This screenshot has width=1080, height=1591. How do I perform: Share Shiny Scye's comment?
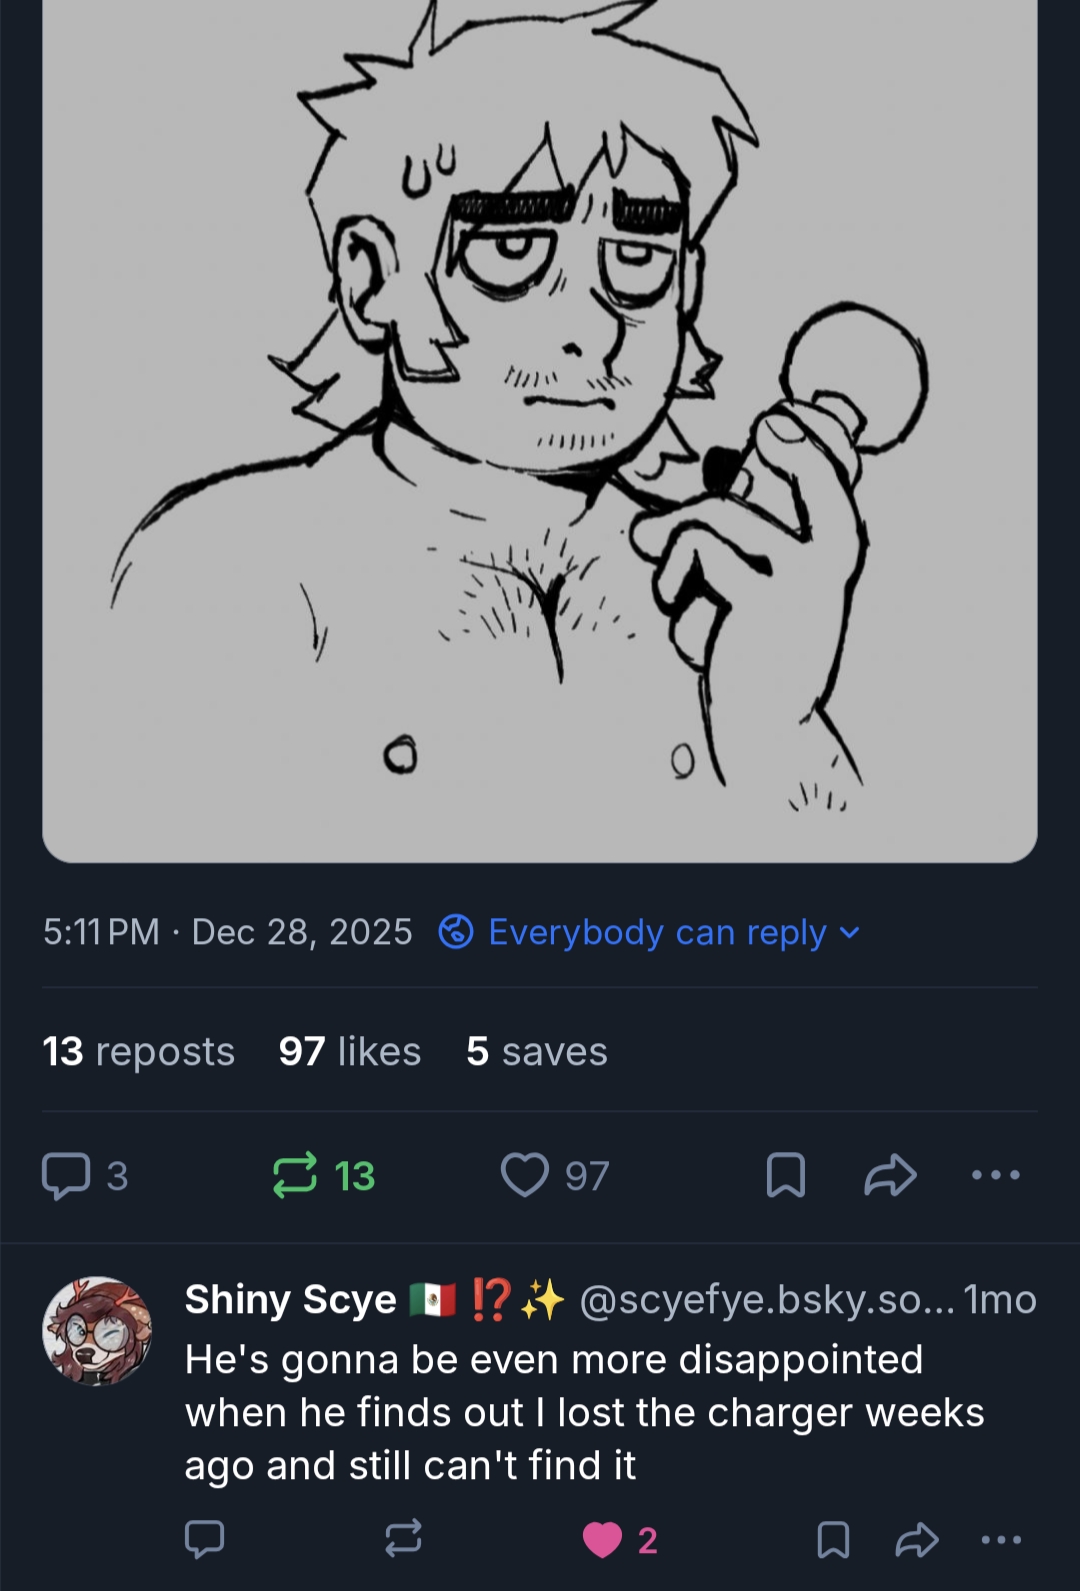916,1539
